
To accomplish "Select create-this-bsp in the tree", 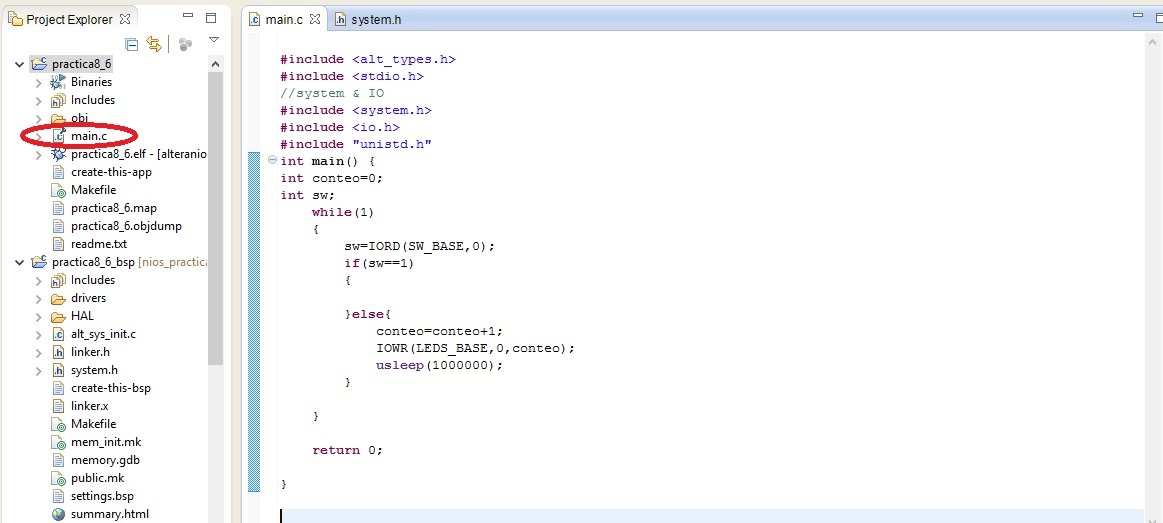I will pos(111,388).
